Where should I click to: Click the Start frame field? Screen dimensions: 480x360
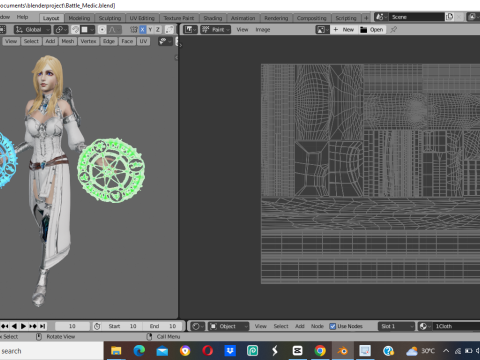(x=122, y=326)
